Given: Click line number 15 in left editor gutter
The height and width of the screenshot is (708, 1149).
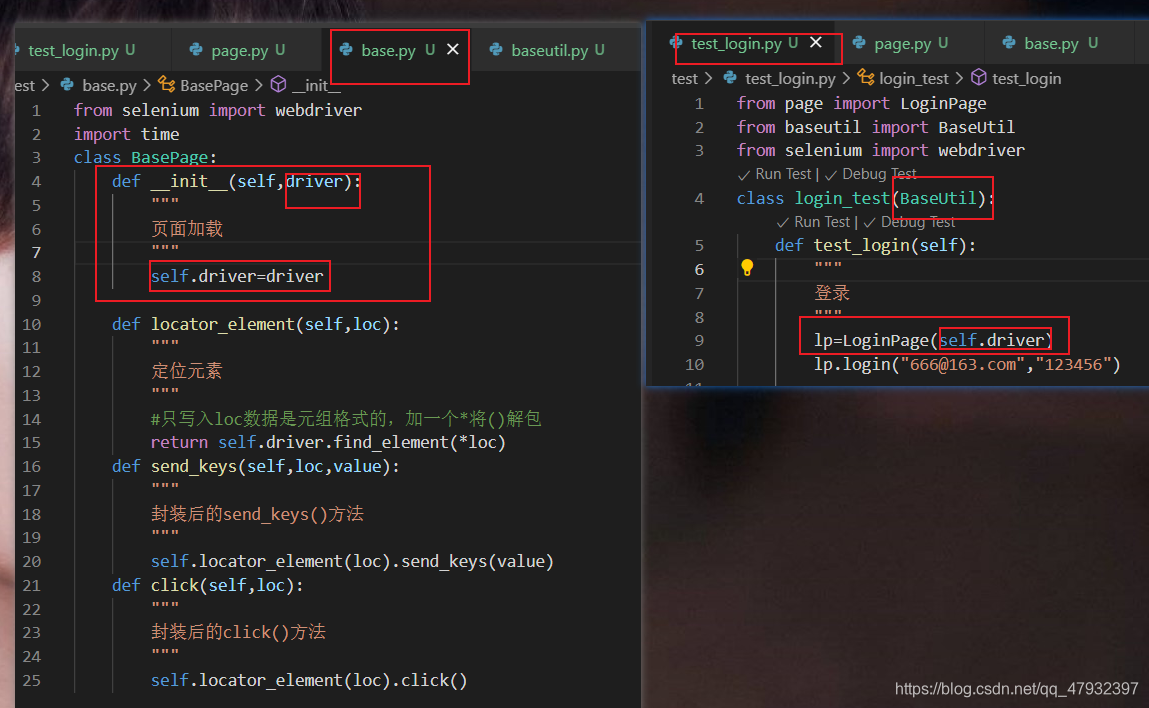Looking at the screenshot, I should tap(32, 443).
